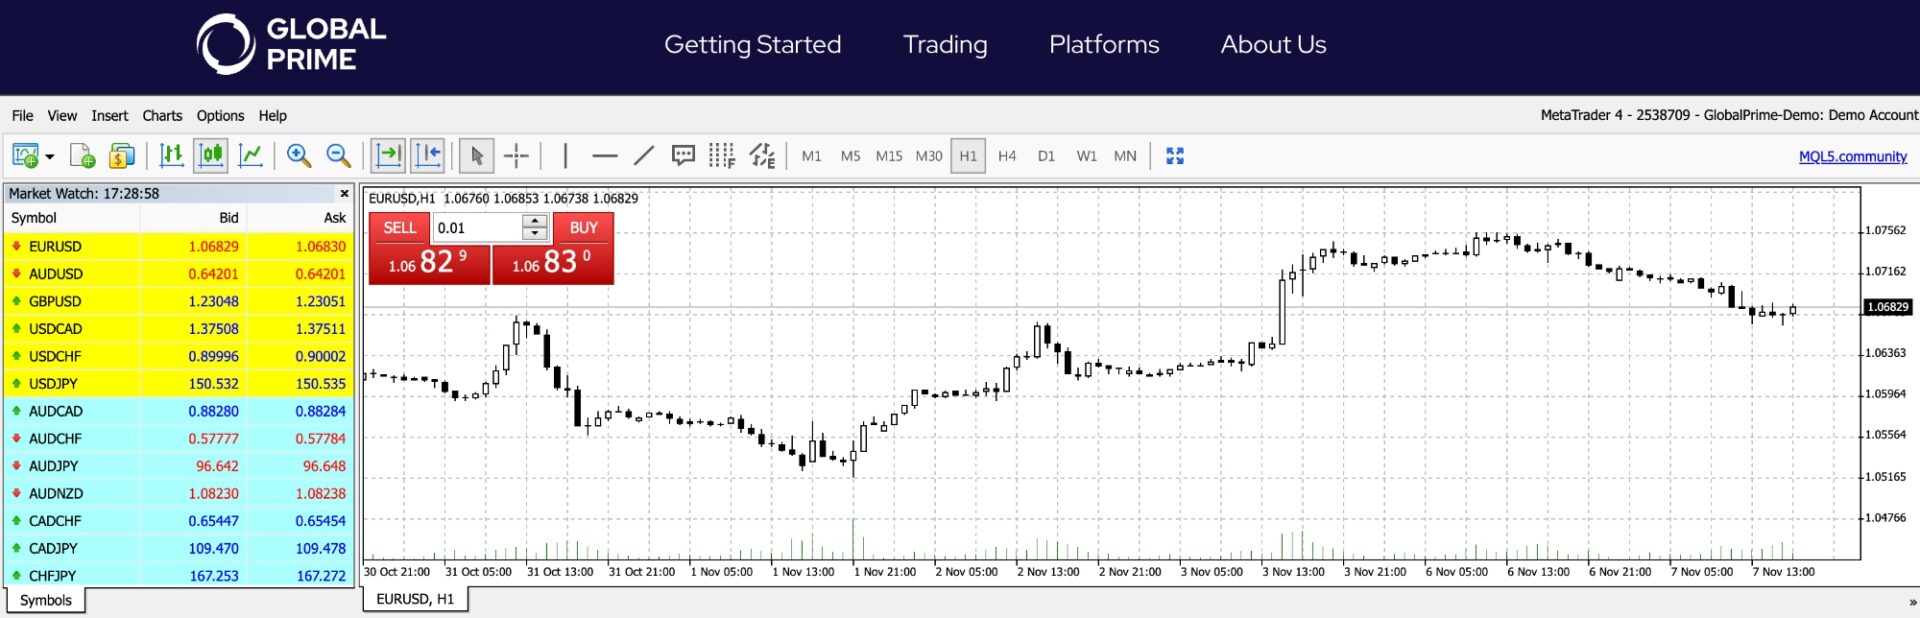
Task: Click the fullscreen toggle icon
Action: coord(1175,156)
